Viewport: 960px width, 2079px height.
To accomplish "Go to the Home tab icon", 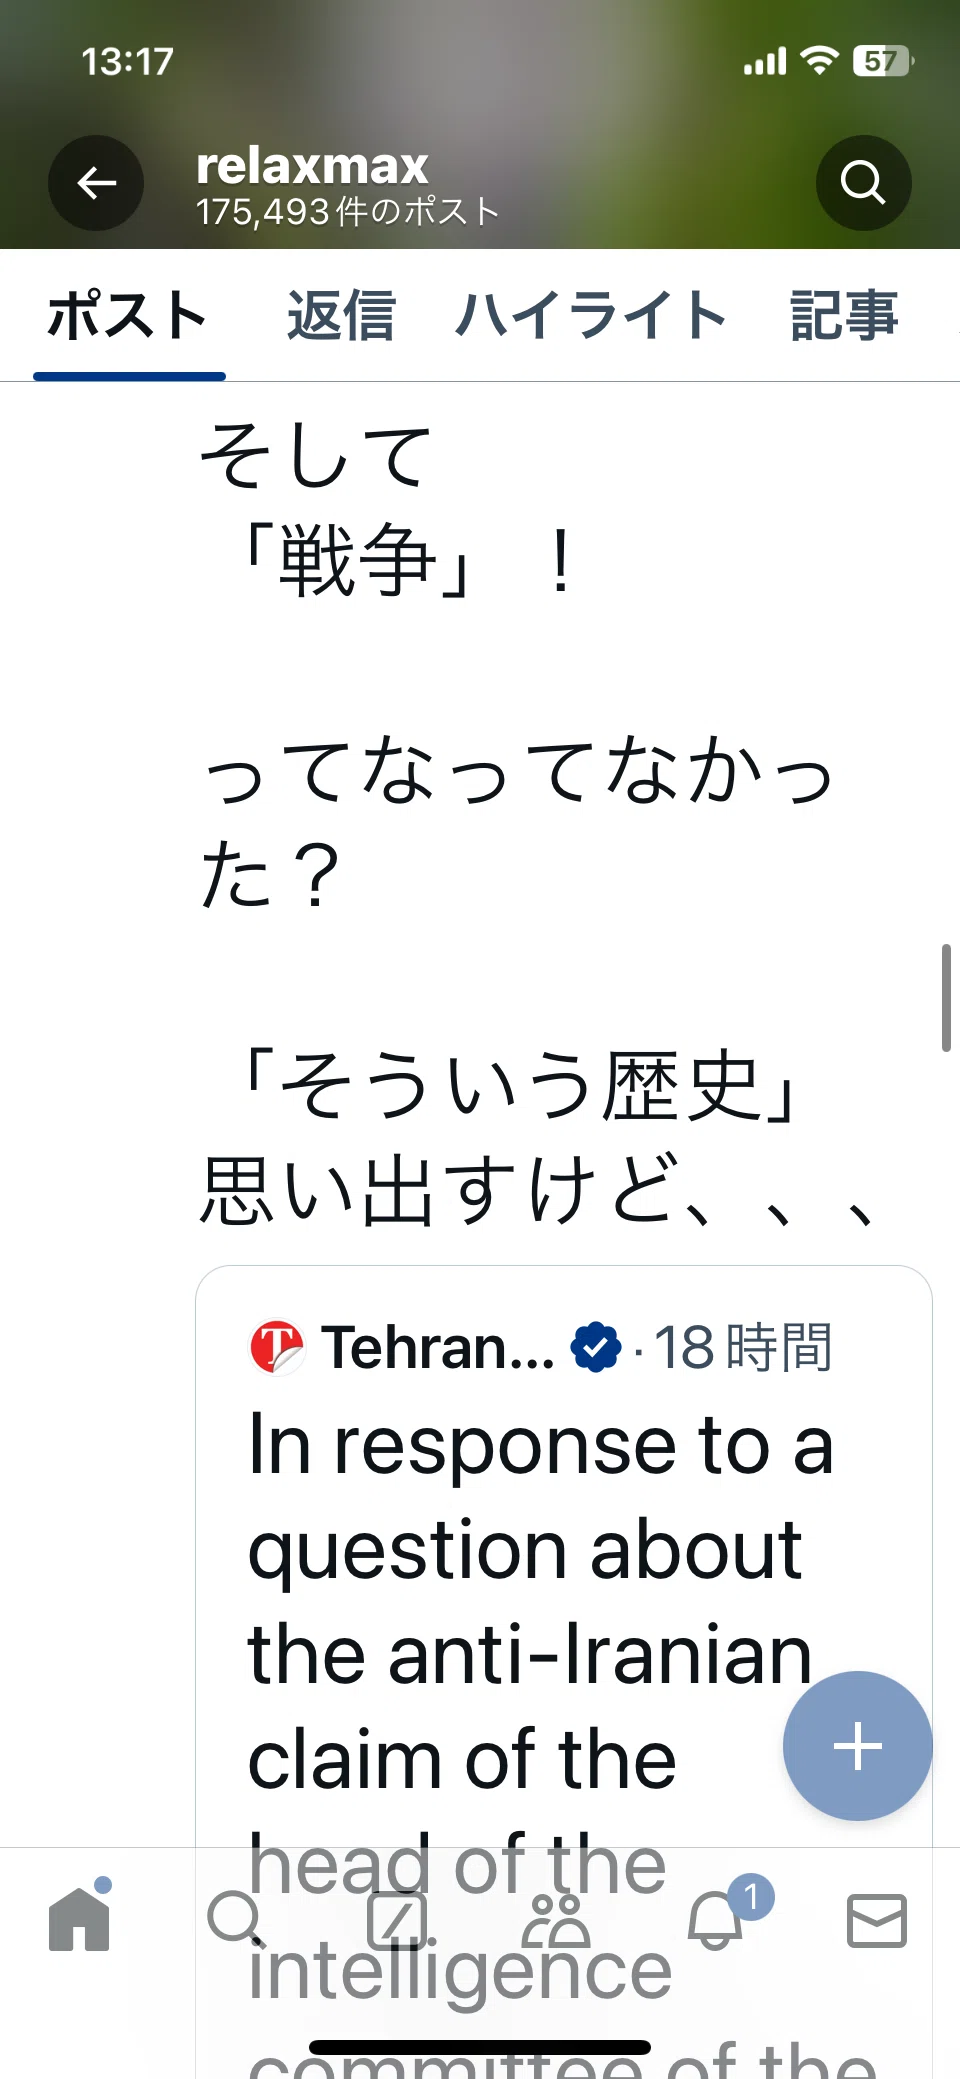I will point(80,1918).
